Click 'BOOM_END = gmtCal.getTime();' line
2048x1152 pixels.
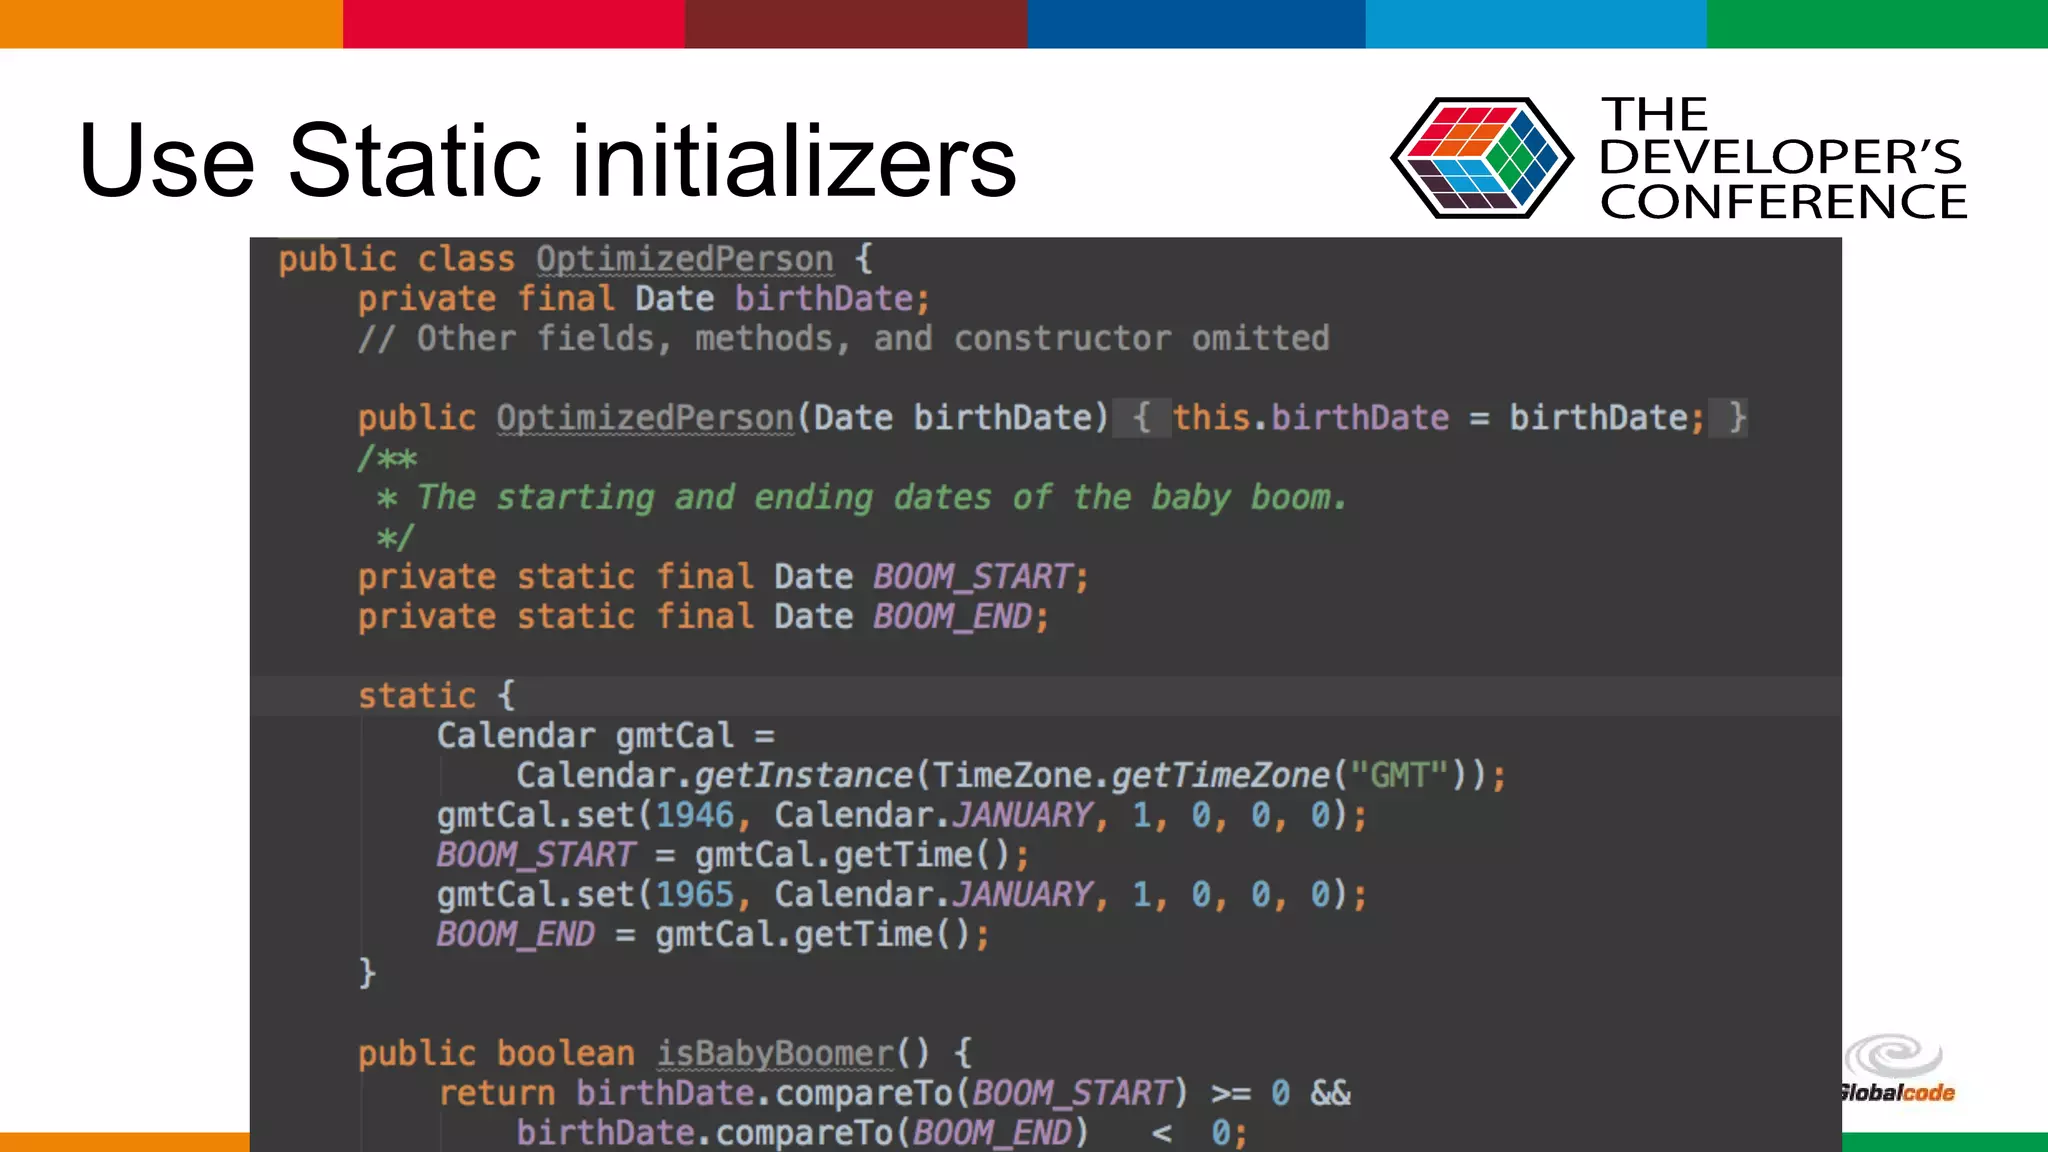713,934
